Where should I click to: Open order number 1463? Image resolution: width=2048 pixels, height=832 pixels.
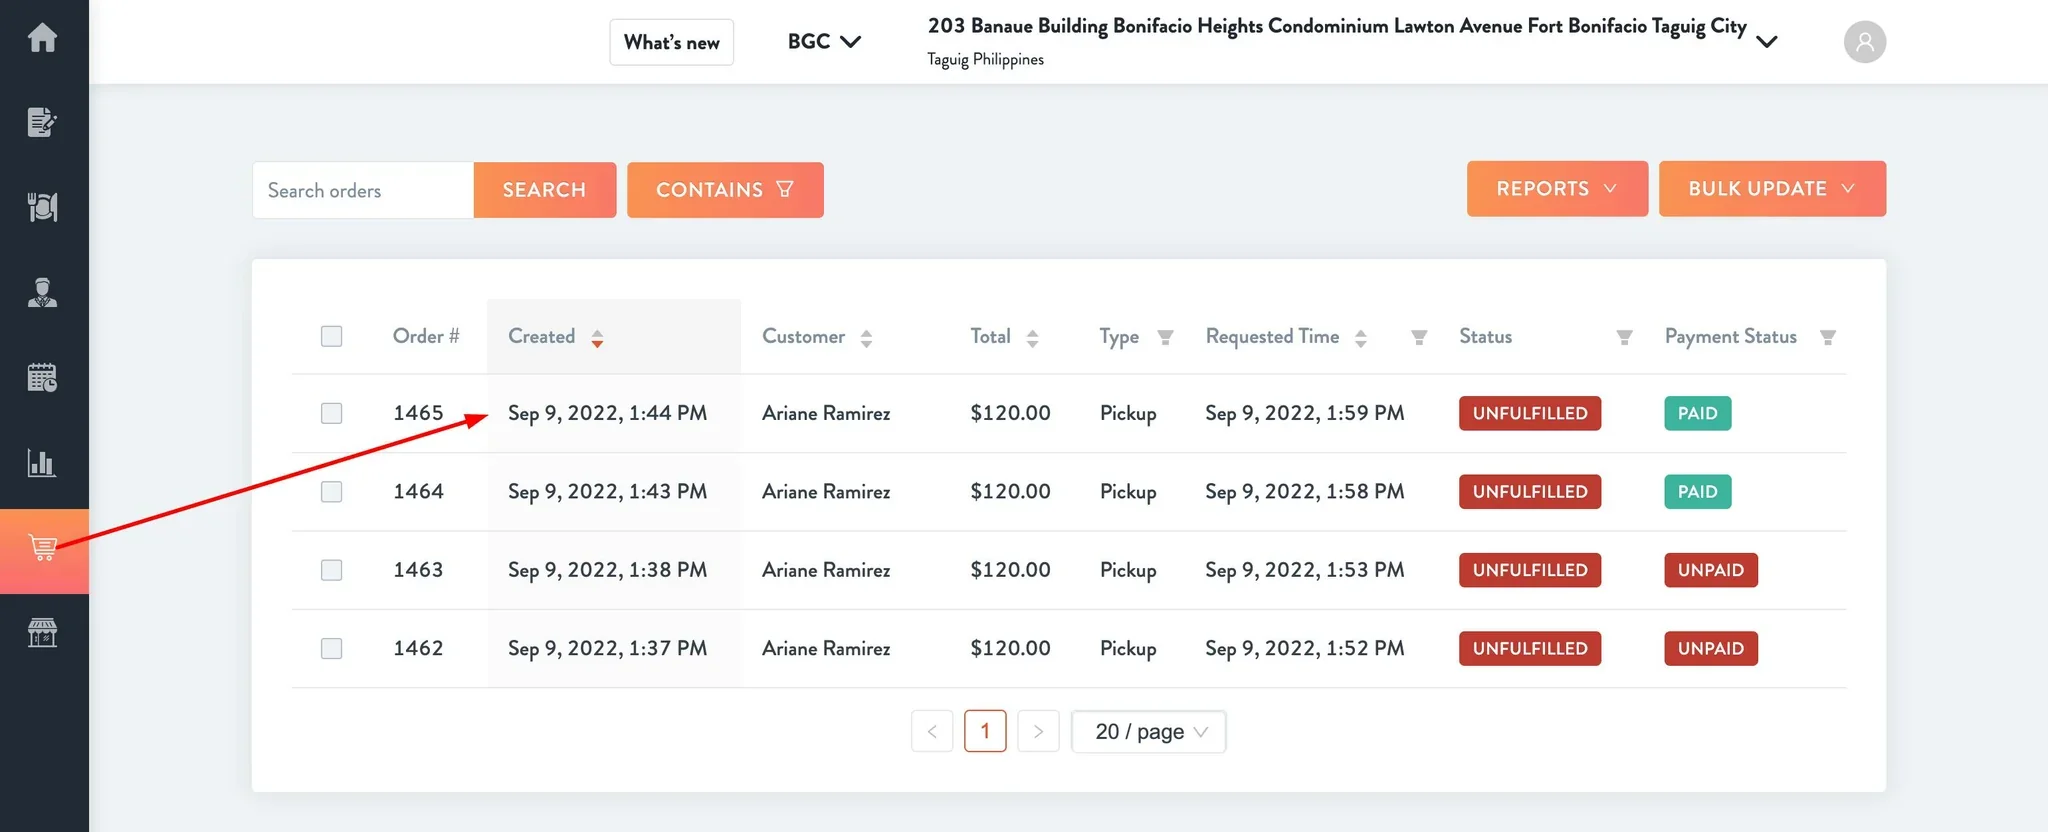coord(418,570)
